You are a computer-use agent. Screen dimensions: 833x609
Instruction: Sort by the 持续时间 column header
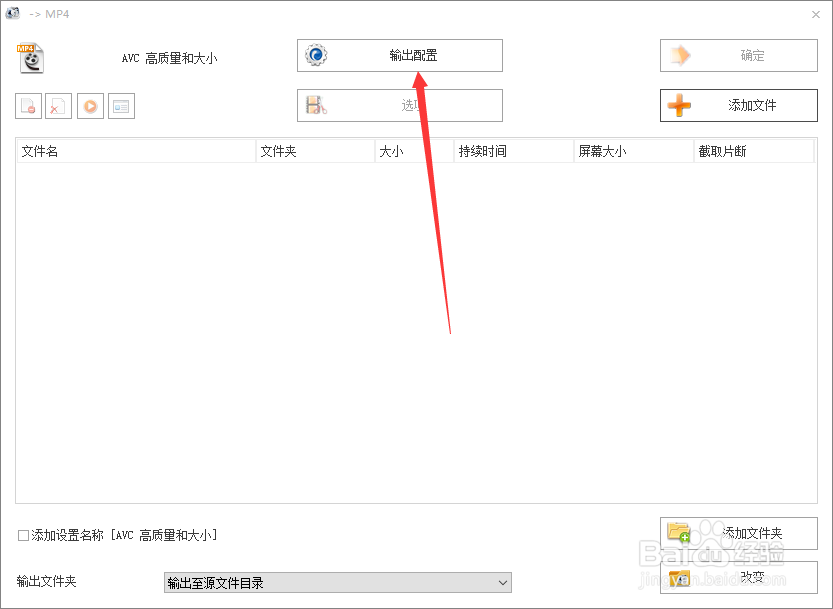pos(514,151)
